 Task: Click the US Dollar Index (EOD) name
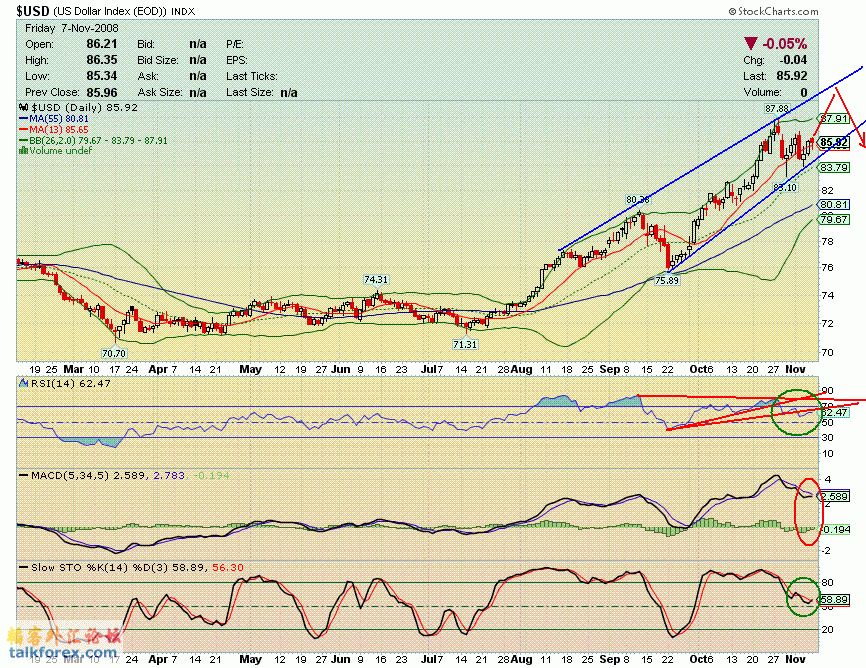pos(109,11)
